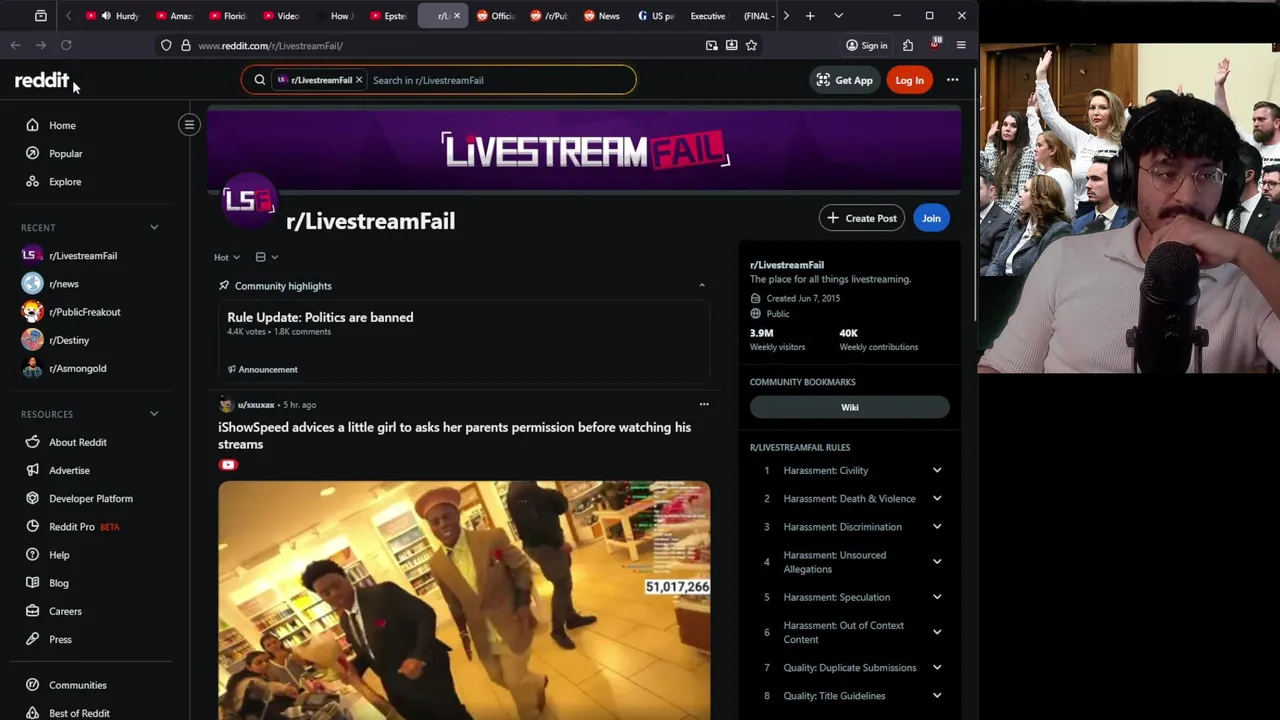Click the Log In button
The height and width of the screenshot is (720, 1280).
coord(909,80)
